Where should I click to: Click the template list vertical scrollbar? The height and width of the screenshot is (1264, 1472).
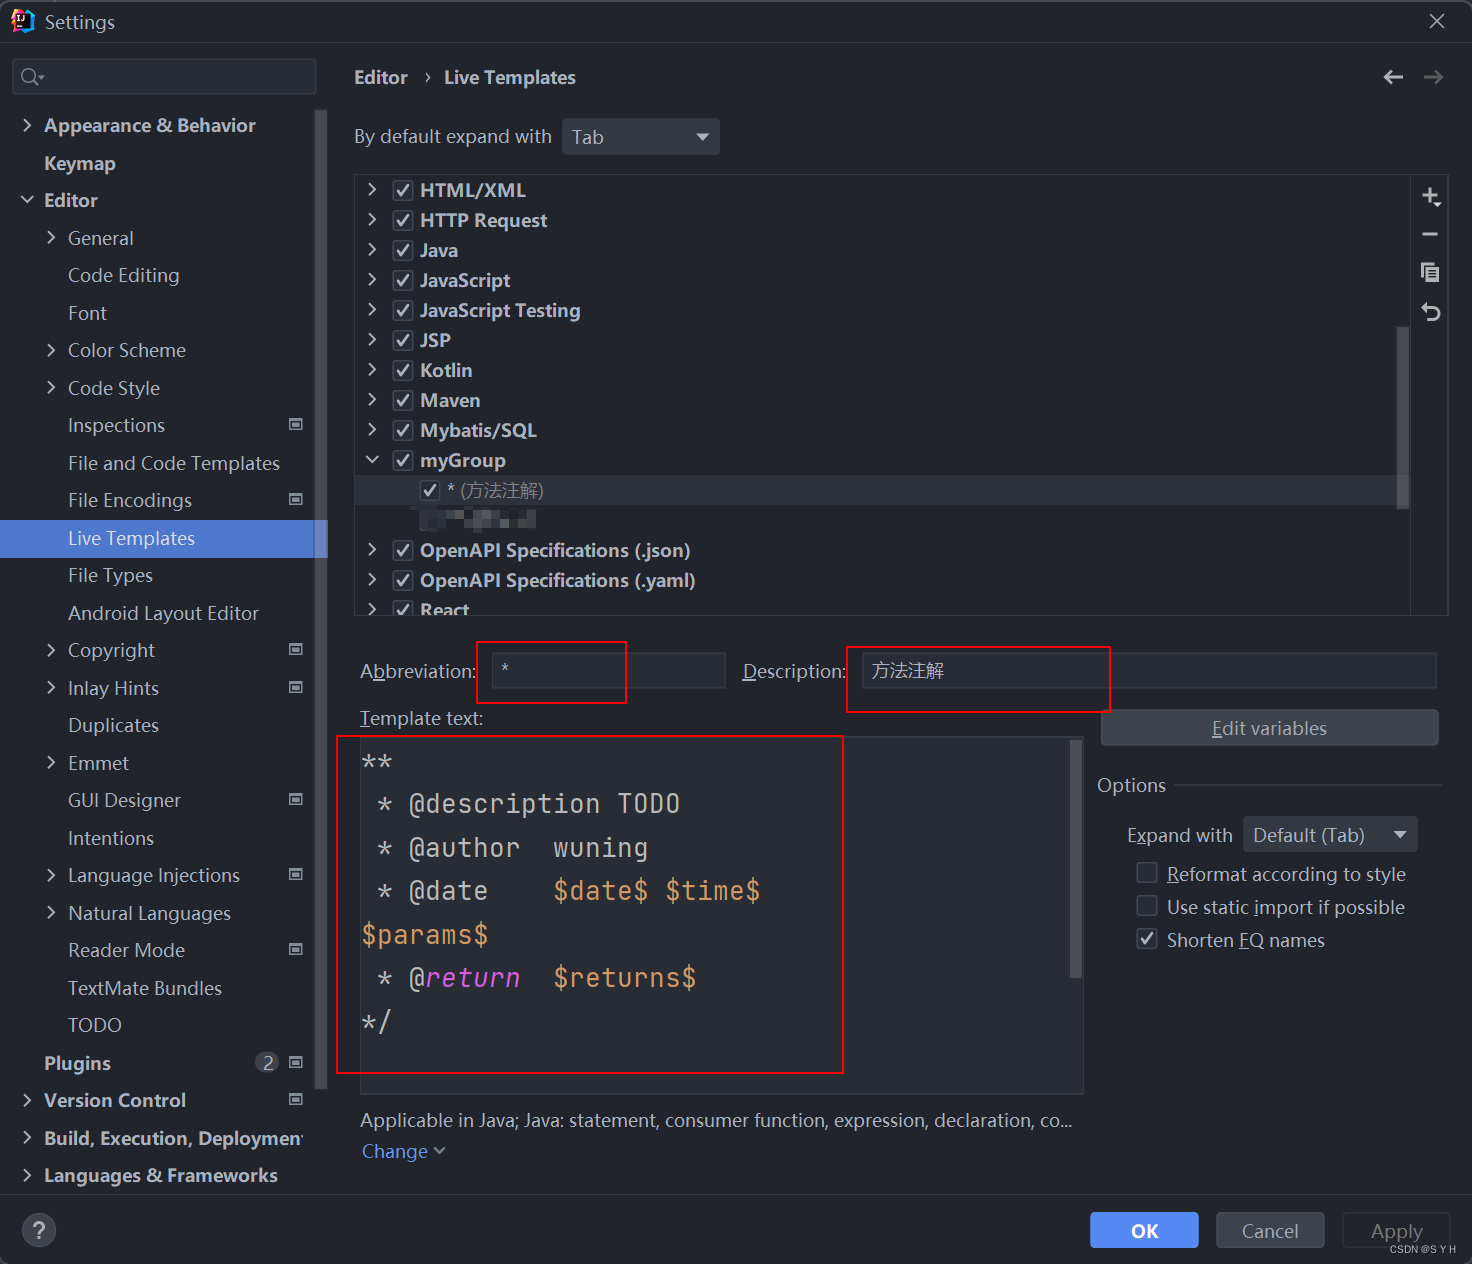(1403, 416)
